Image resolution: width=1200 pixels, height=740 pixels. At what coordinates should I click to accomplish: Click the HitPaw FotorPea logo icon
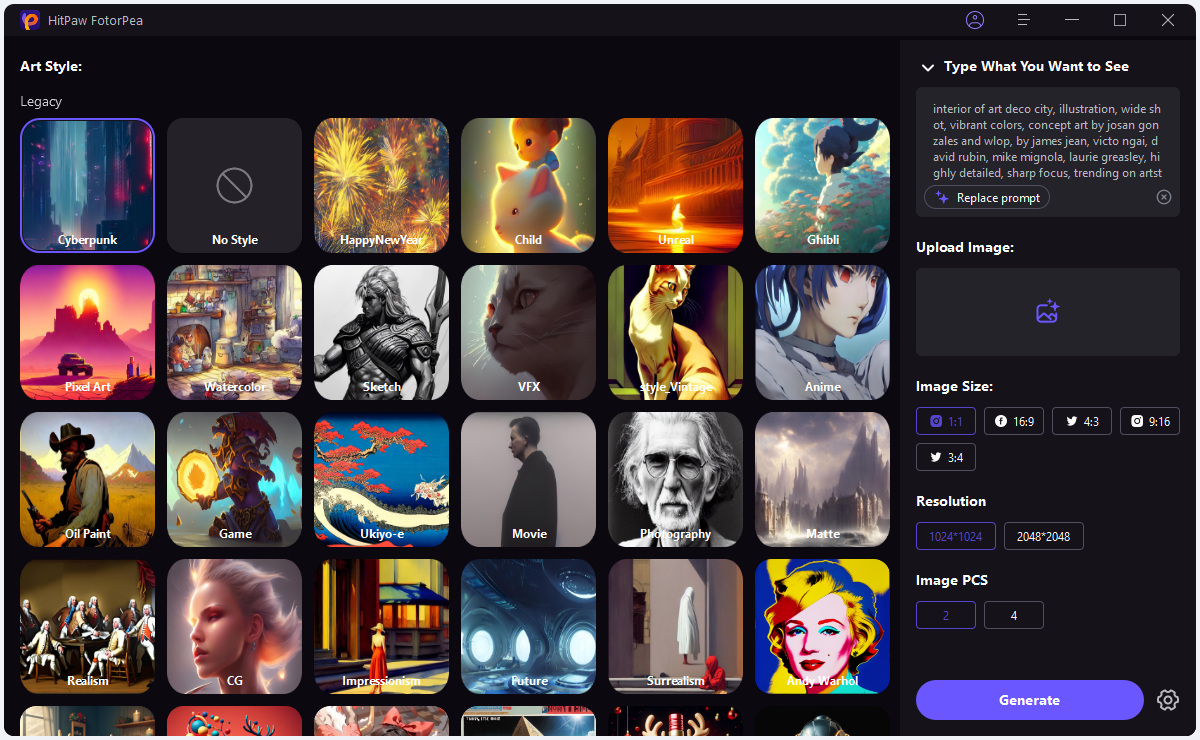30,20
